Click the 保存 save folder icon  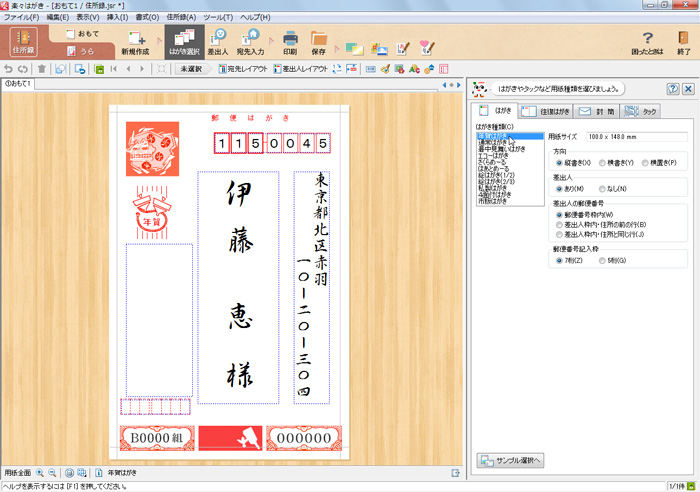click(x=319, y=40)
